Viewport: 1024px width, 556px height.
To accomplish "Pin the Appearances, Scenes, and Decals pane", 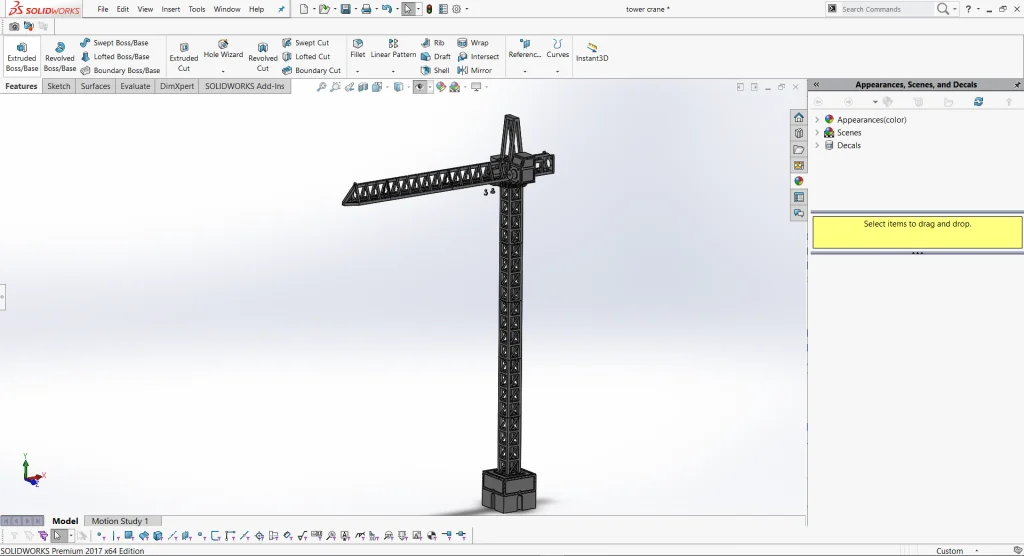I will 1015,85.
